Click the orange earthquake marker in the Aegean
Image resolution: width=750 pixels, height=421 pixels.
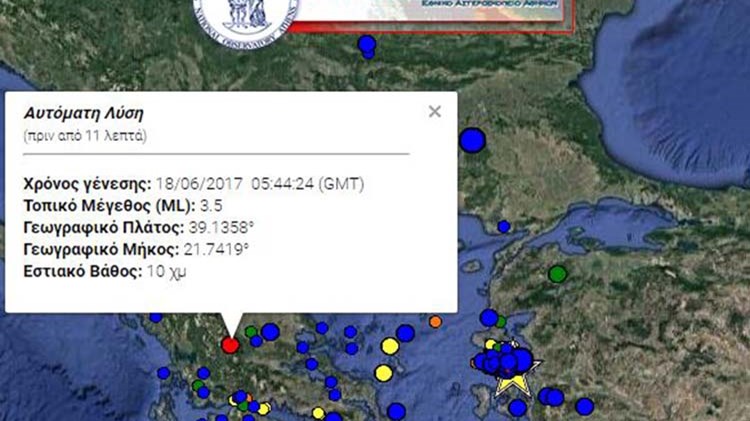pyautogui.click(x=435, y=321)
